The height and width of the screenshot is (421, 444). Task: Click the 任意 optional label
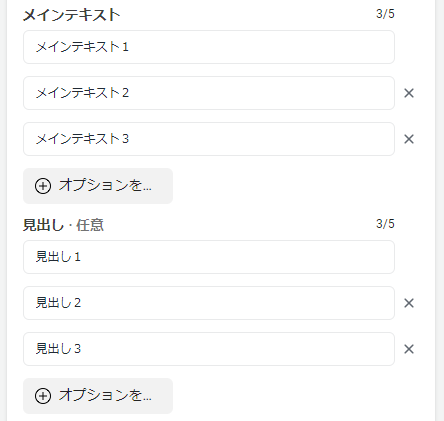[x=90, y=225]
